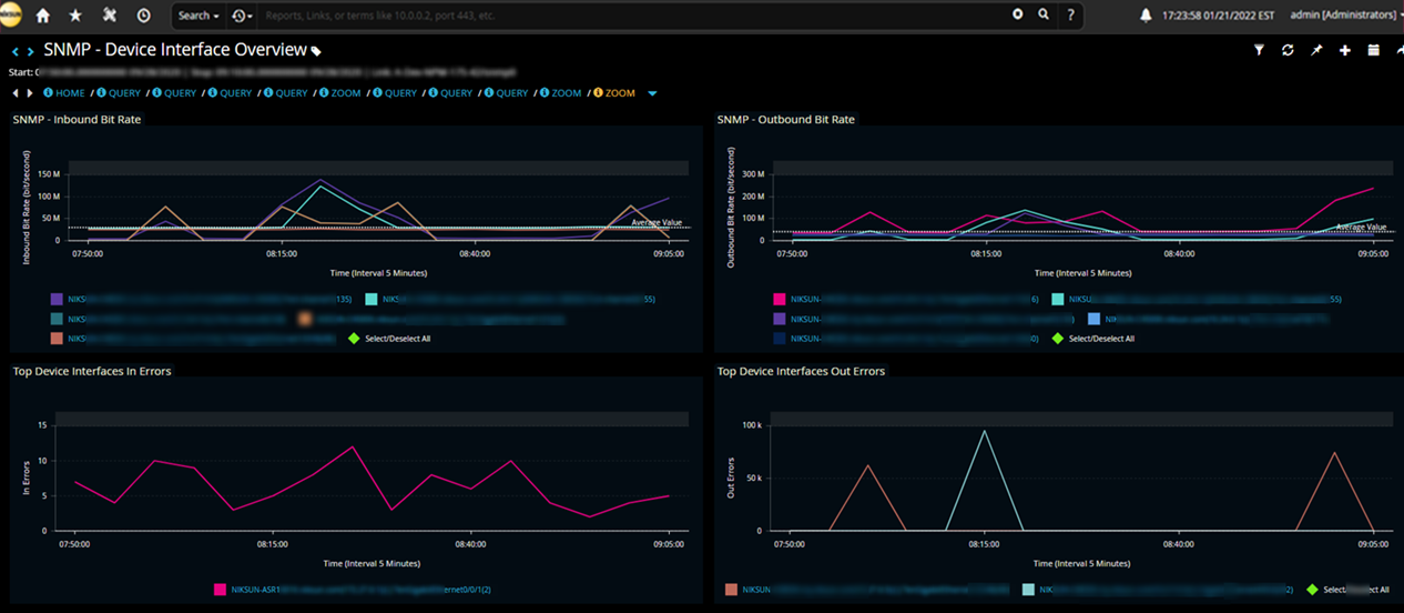Toggle the dark teal series in Inbound legend
Screen dimensions: 1404x613
tap(168, 319)
